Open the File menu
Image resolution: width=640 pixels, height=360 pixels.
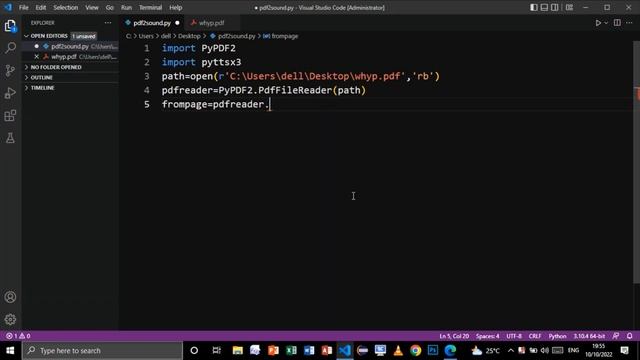coord(24,7)
